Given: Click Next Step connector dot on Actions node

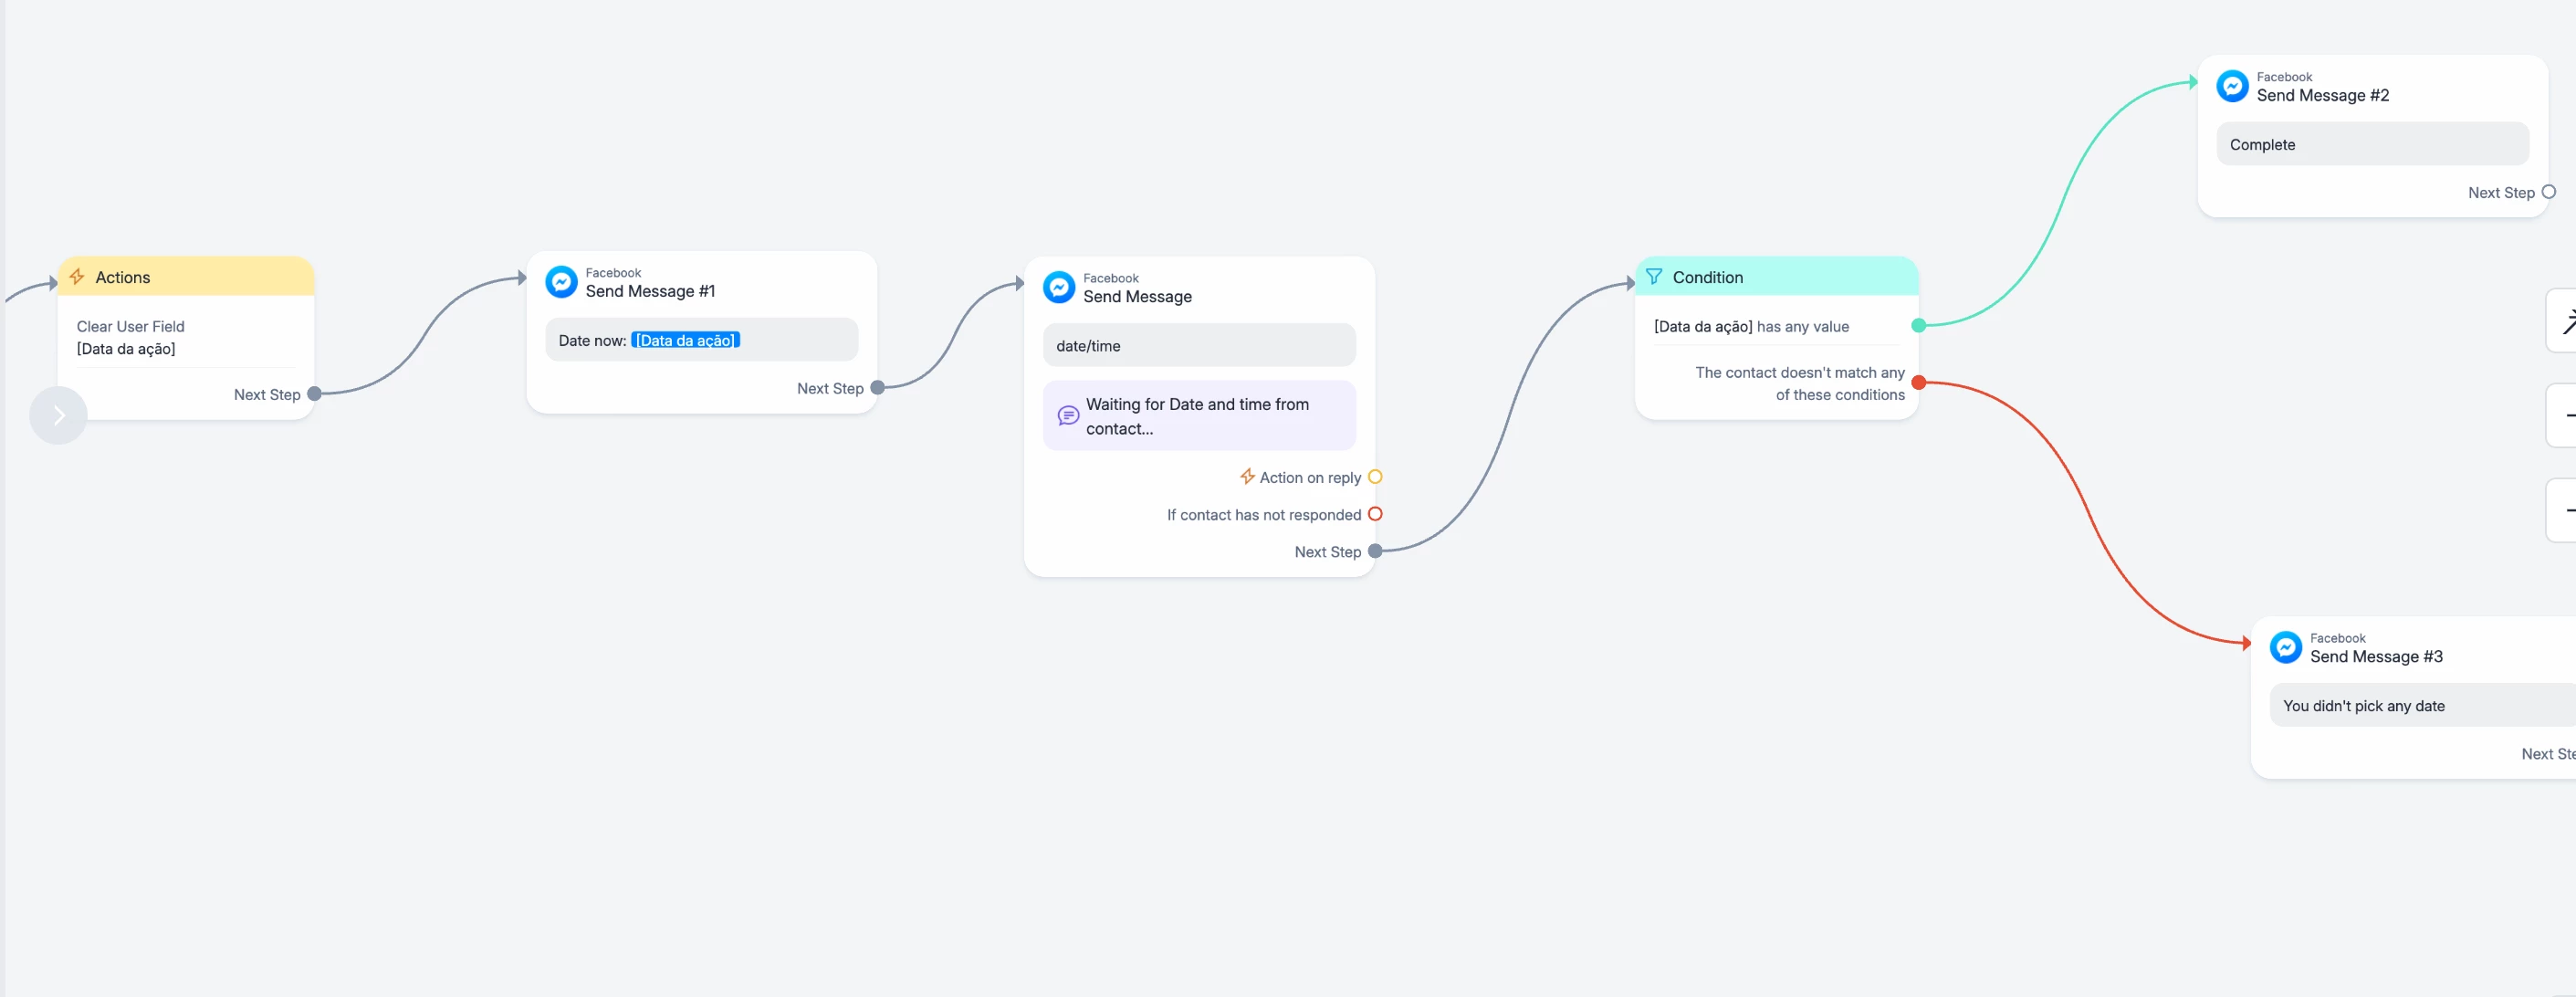Looking at the screenshot, I should pyautogui.click(x=314, y=394).
